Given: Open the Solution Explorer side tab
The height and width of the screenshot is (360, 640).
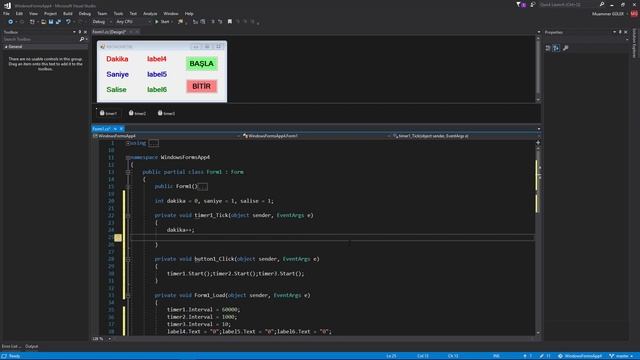Looking at the screenshot, I should (635, 43).
